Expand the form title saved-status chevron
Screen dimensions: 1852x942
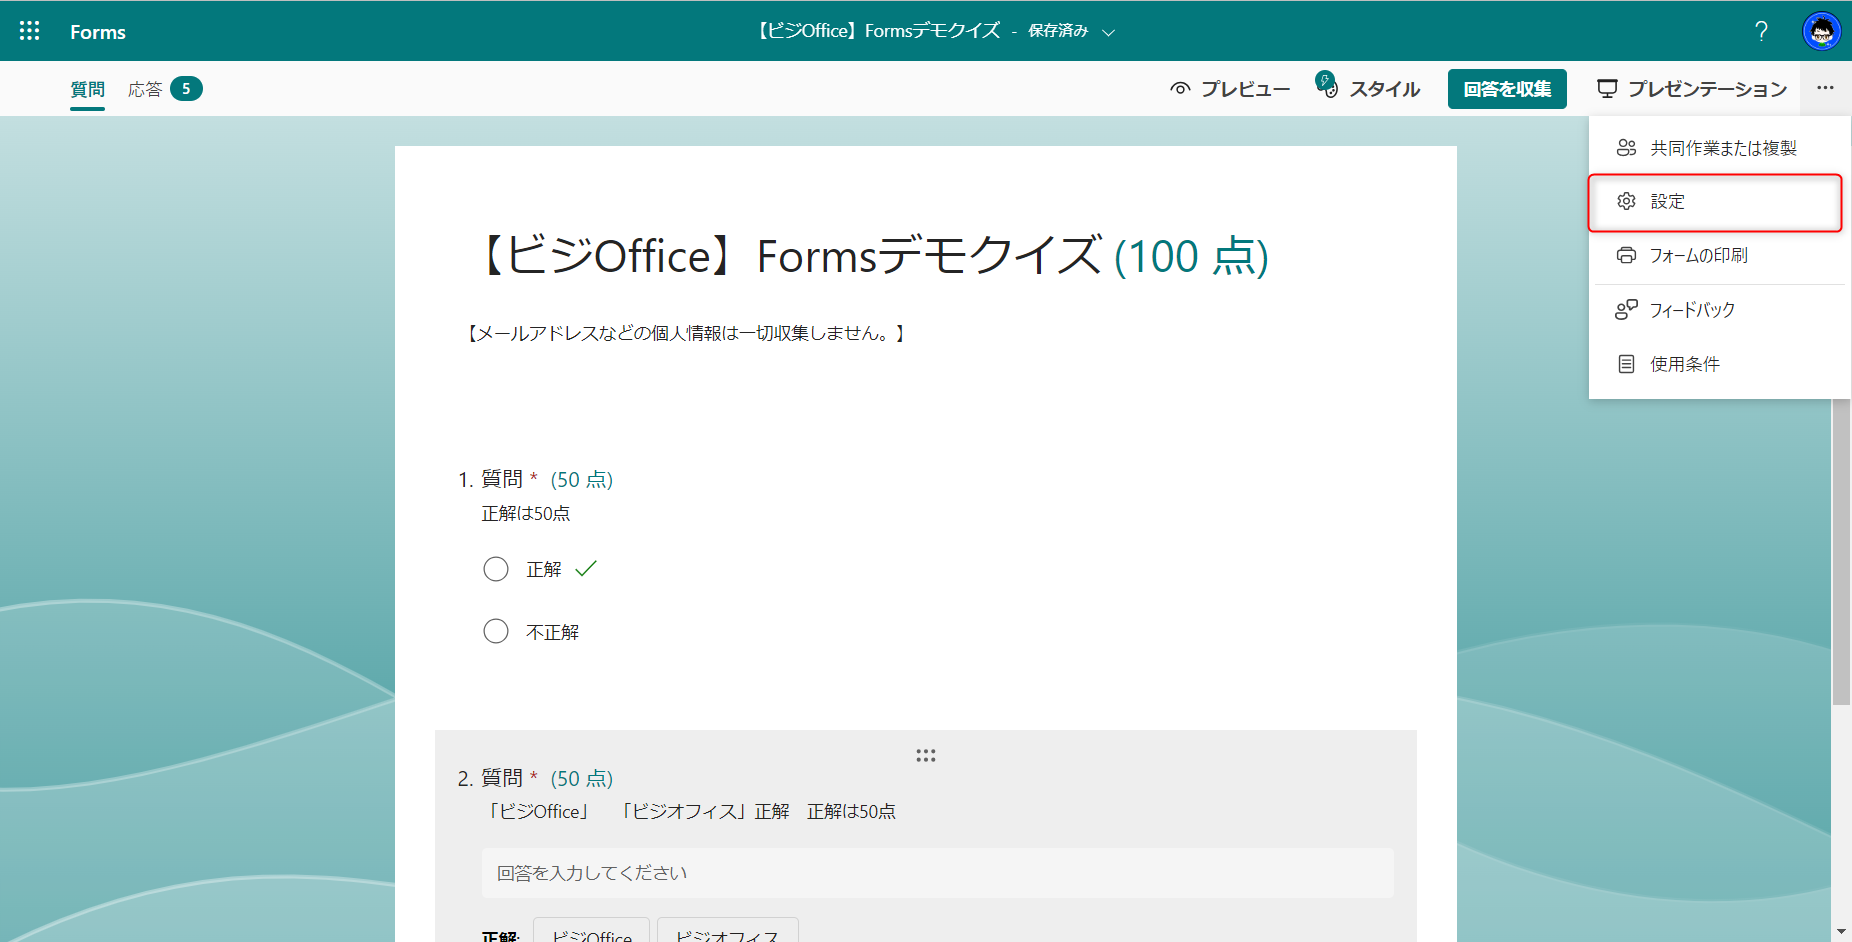coord(1108,32)
